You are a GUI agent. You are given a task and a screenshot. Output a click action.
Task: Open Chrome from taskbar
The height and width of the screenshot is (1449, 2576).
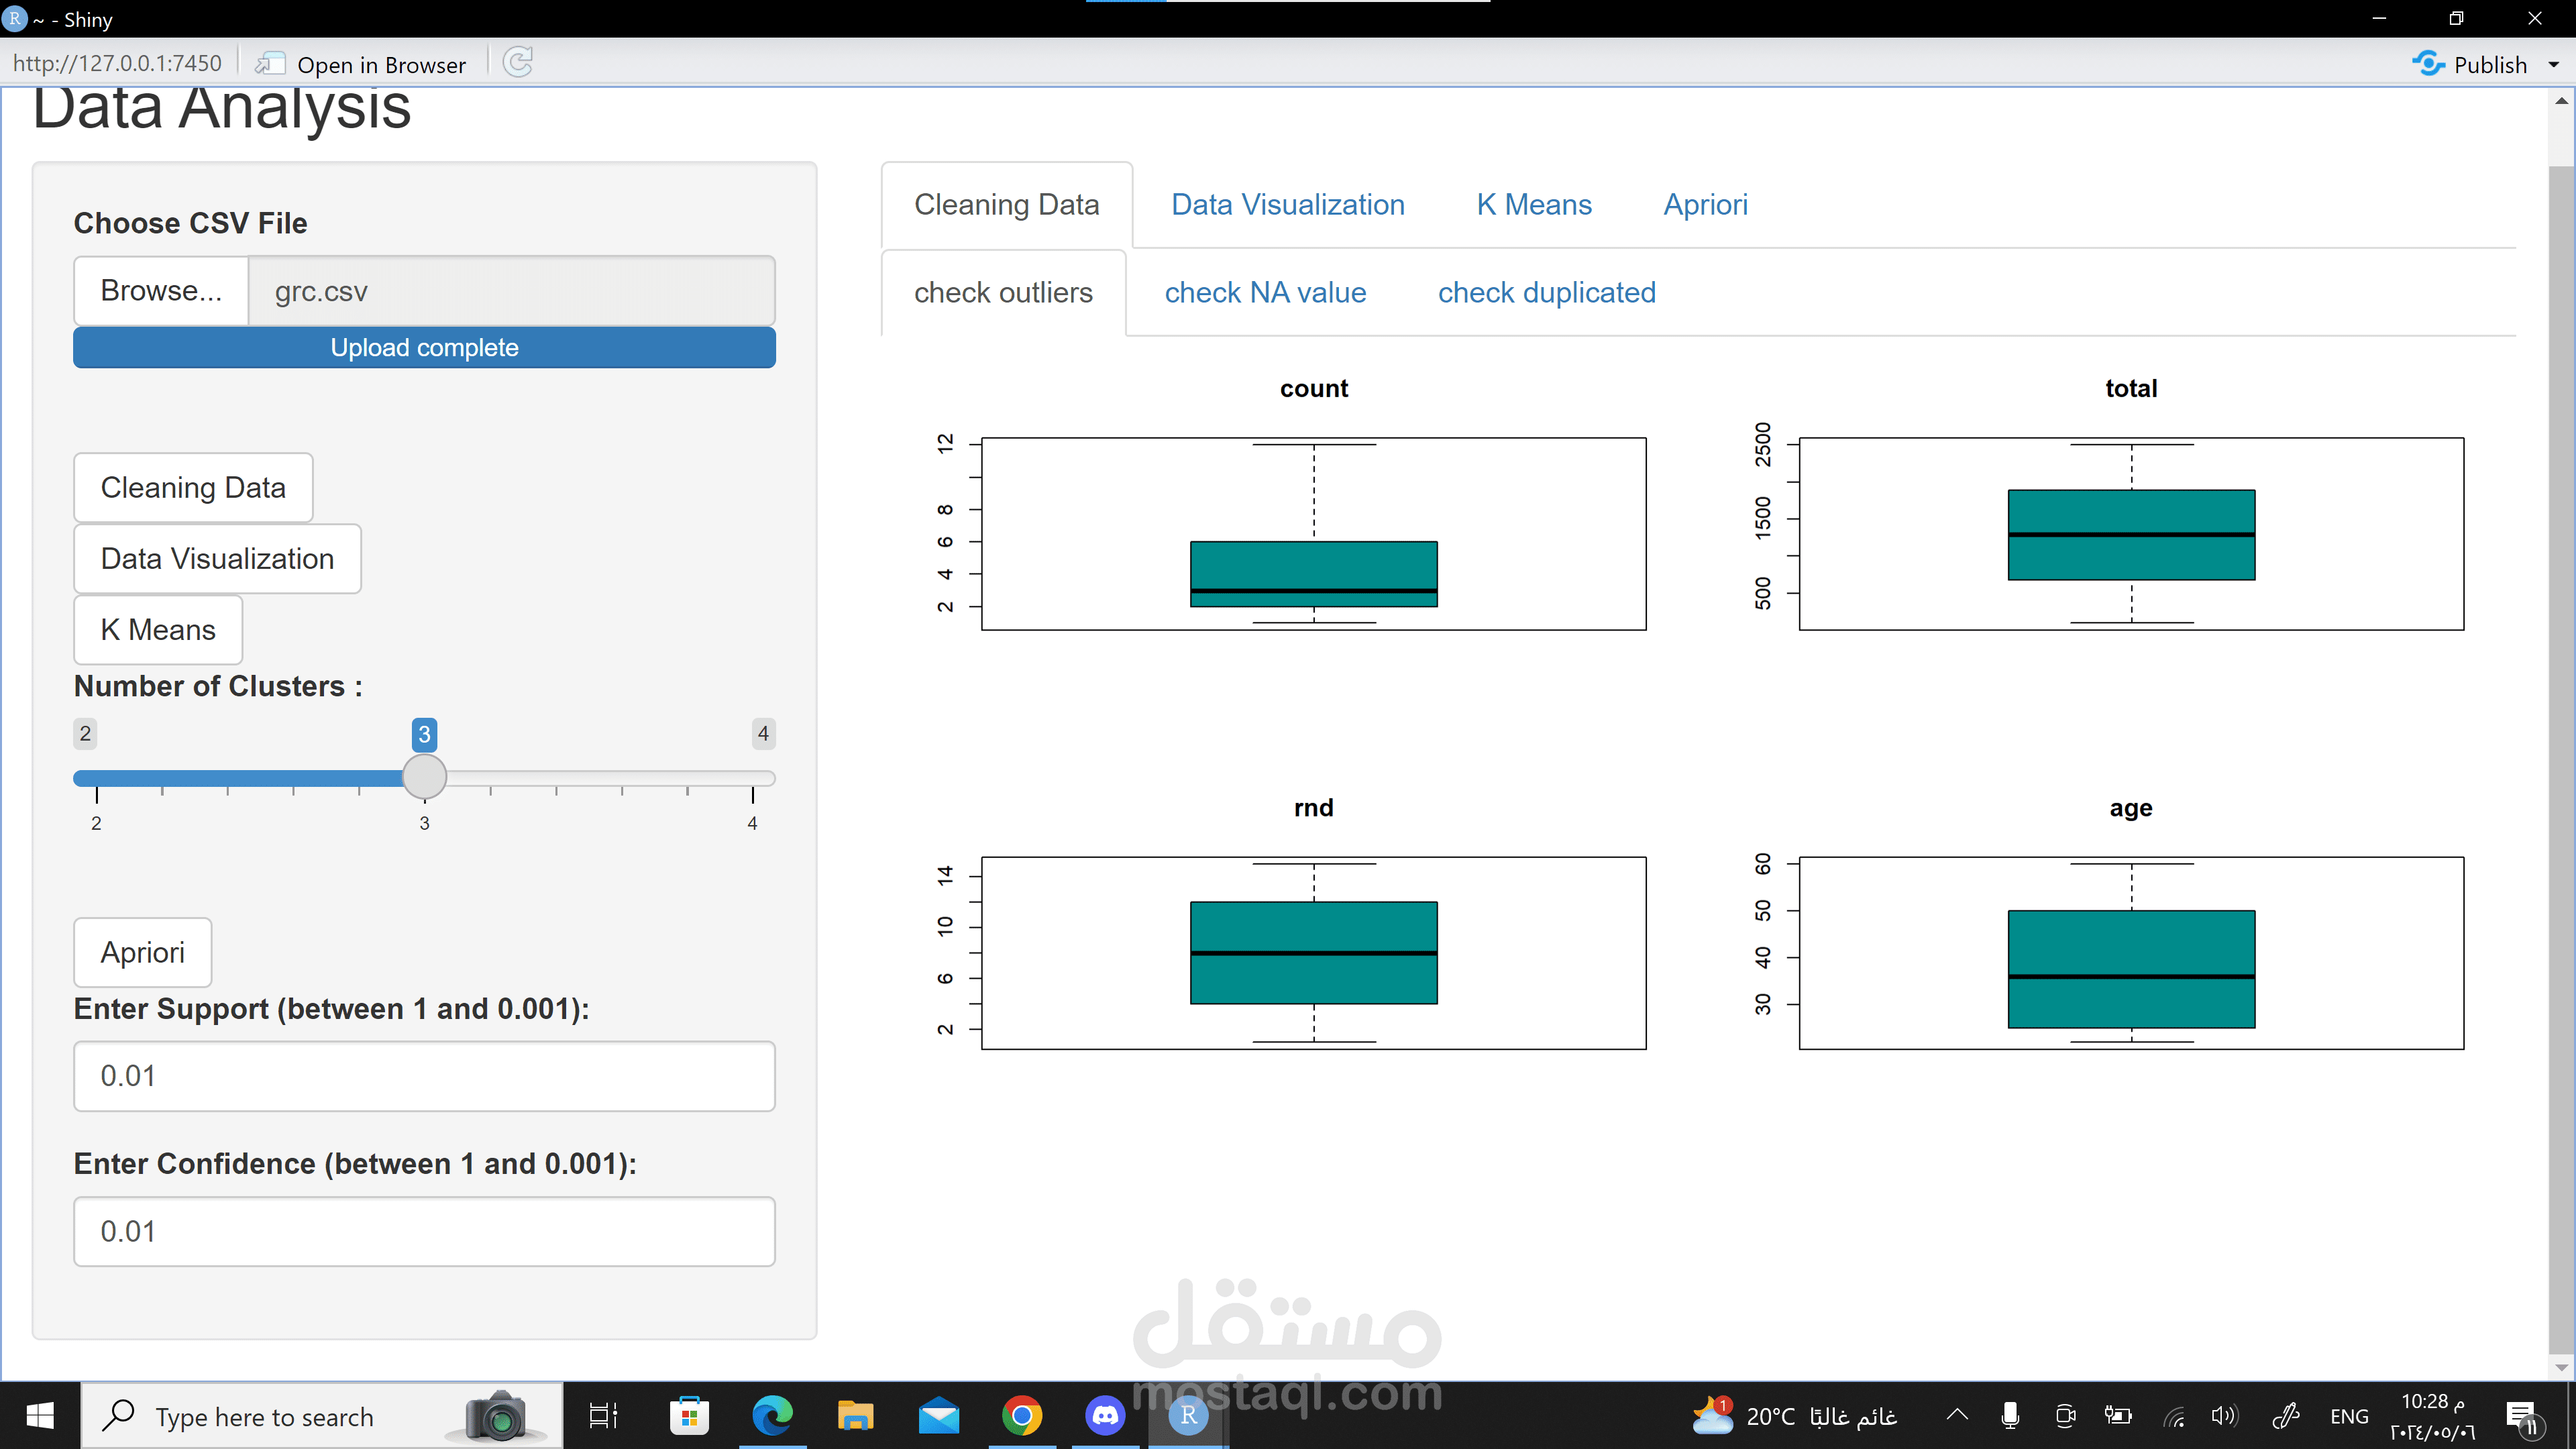pos(1021,1416)
